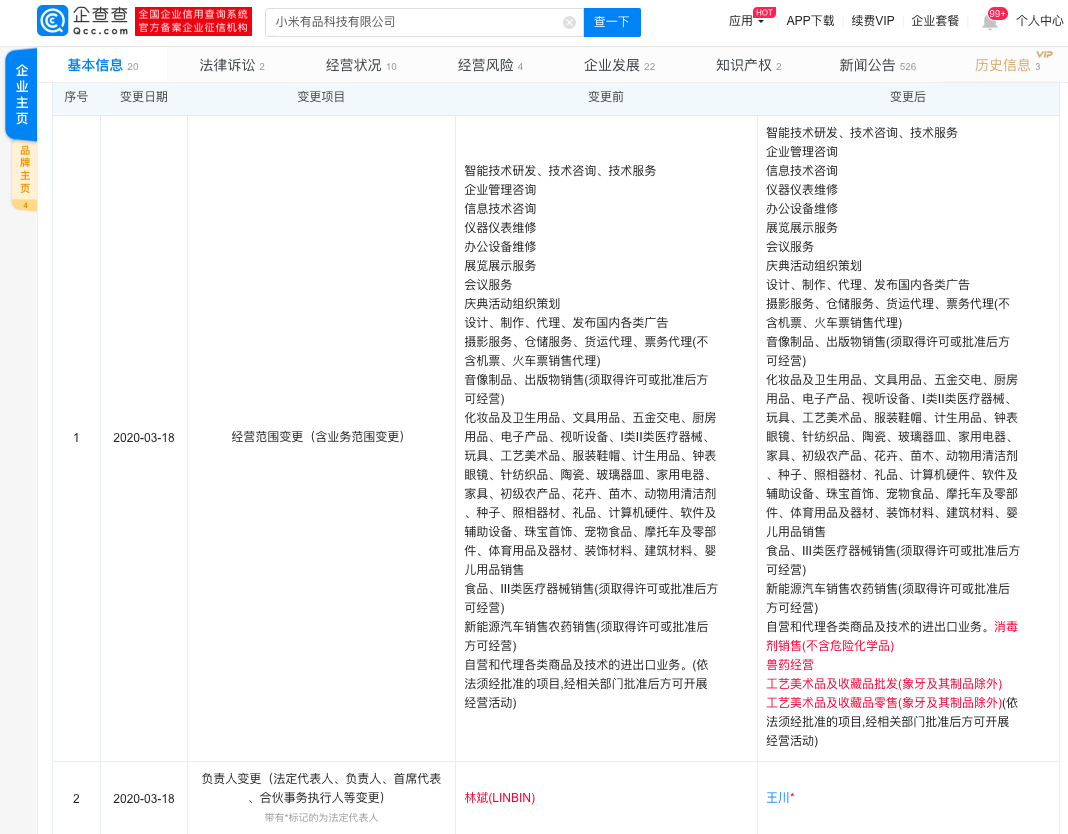Switch to the 经营状况 tab
Viewport: 1068px width, 834px height.
point(361,65)
